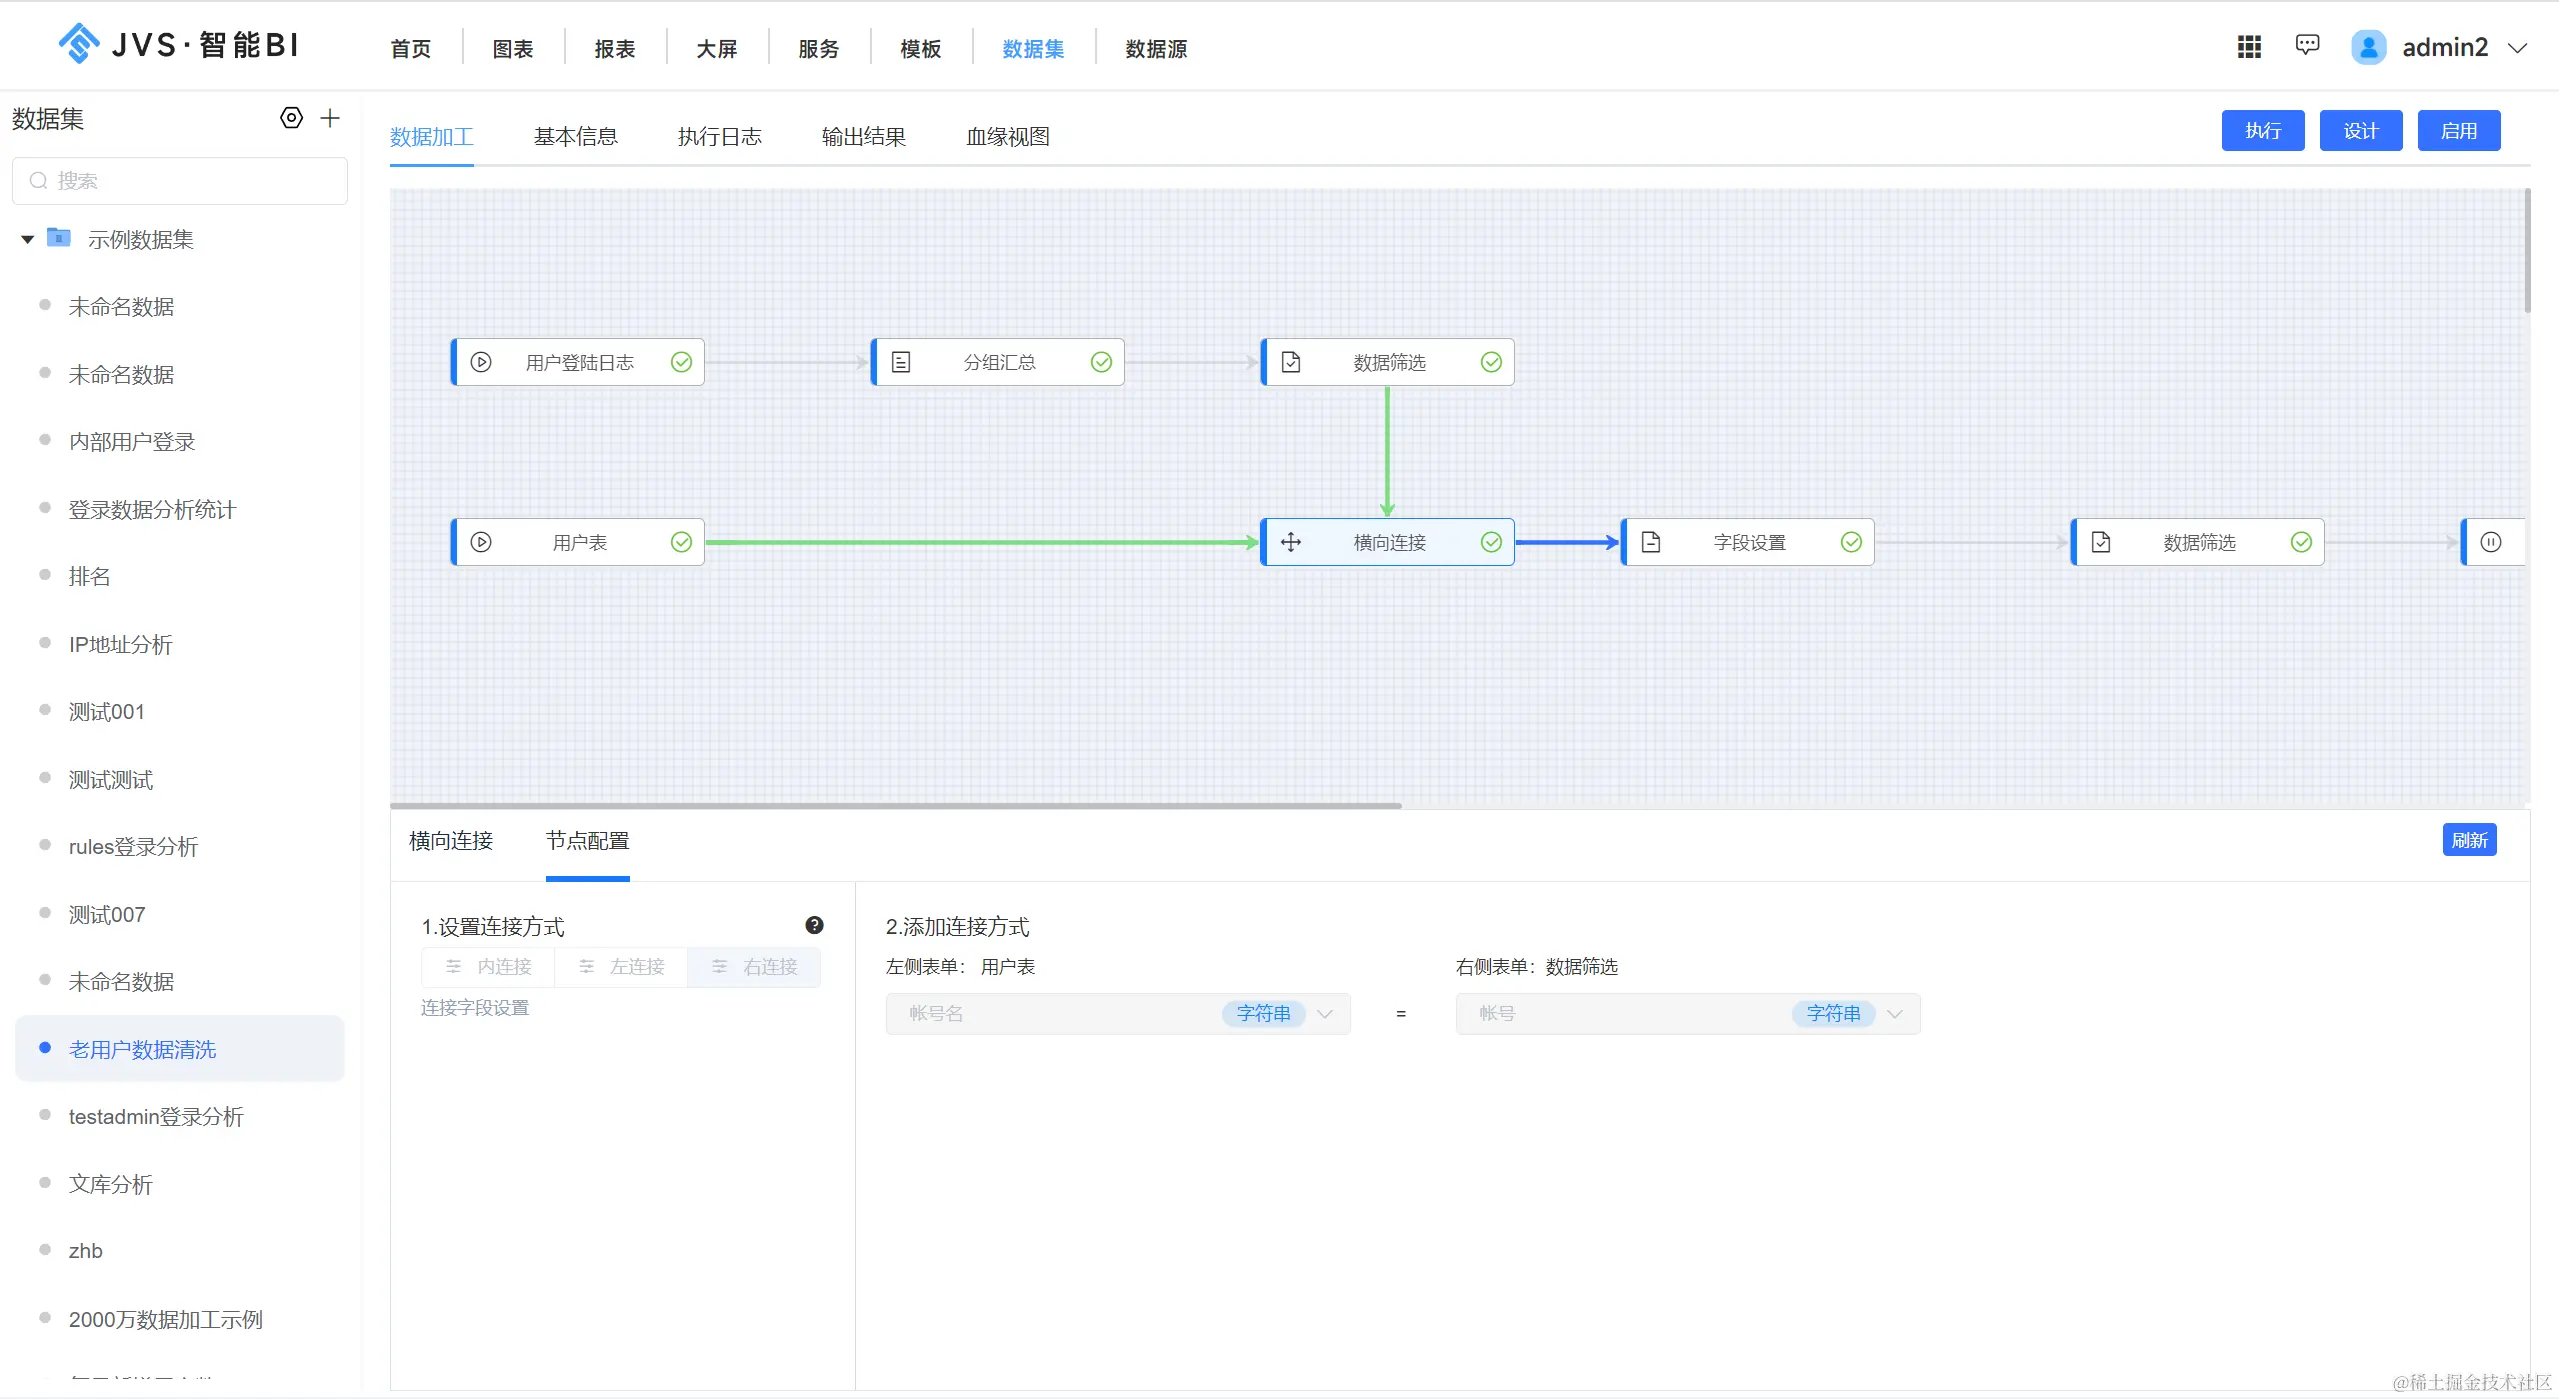Viewport: 2559px width, 1399px height.
Task: Click the move icon on 横向连接 node
Action: coord(1291,542)
